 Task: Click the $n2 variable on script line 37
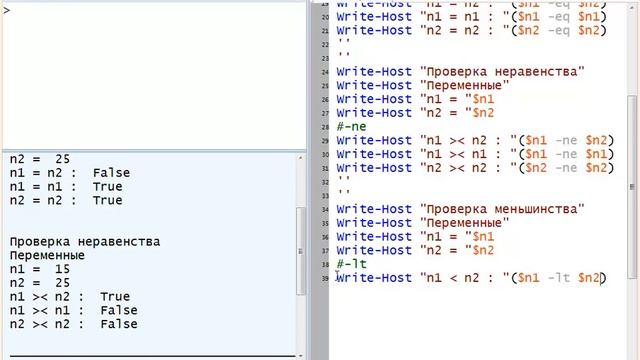pos(483,251)
